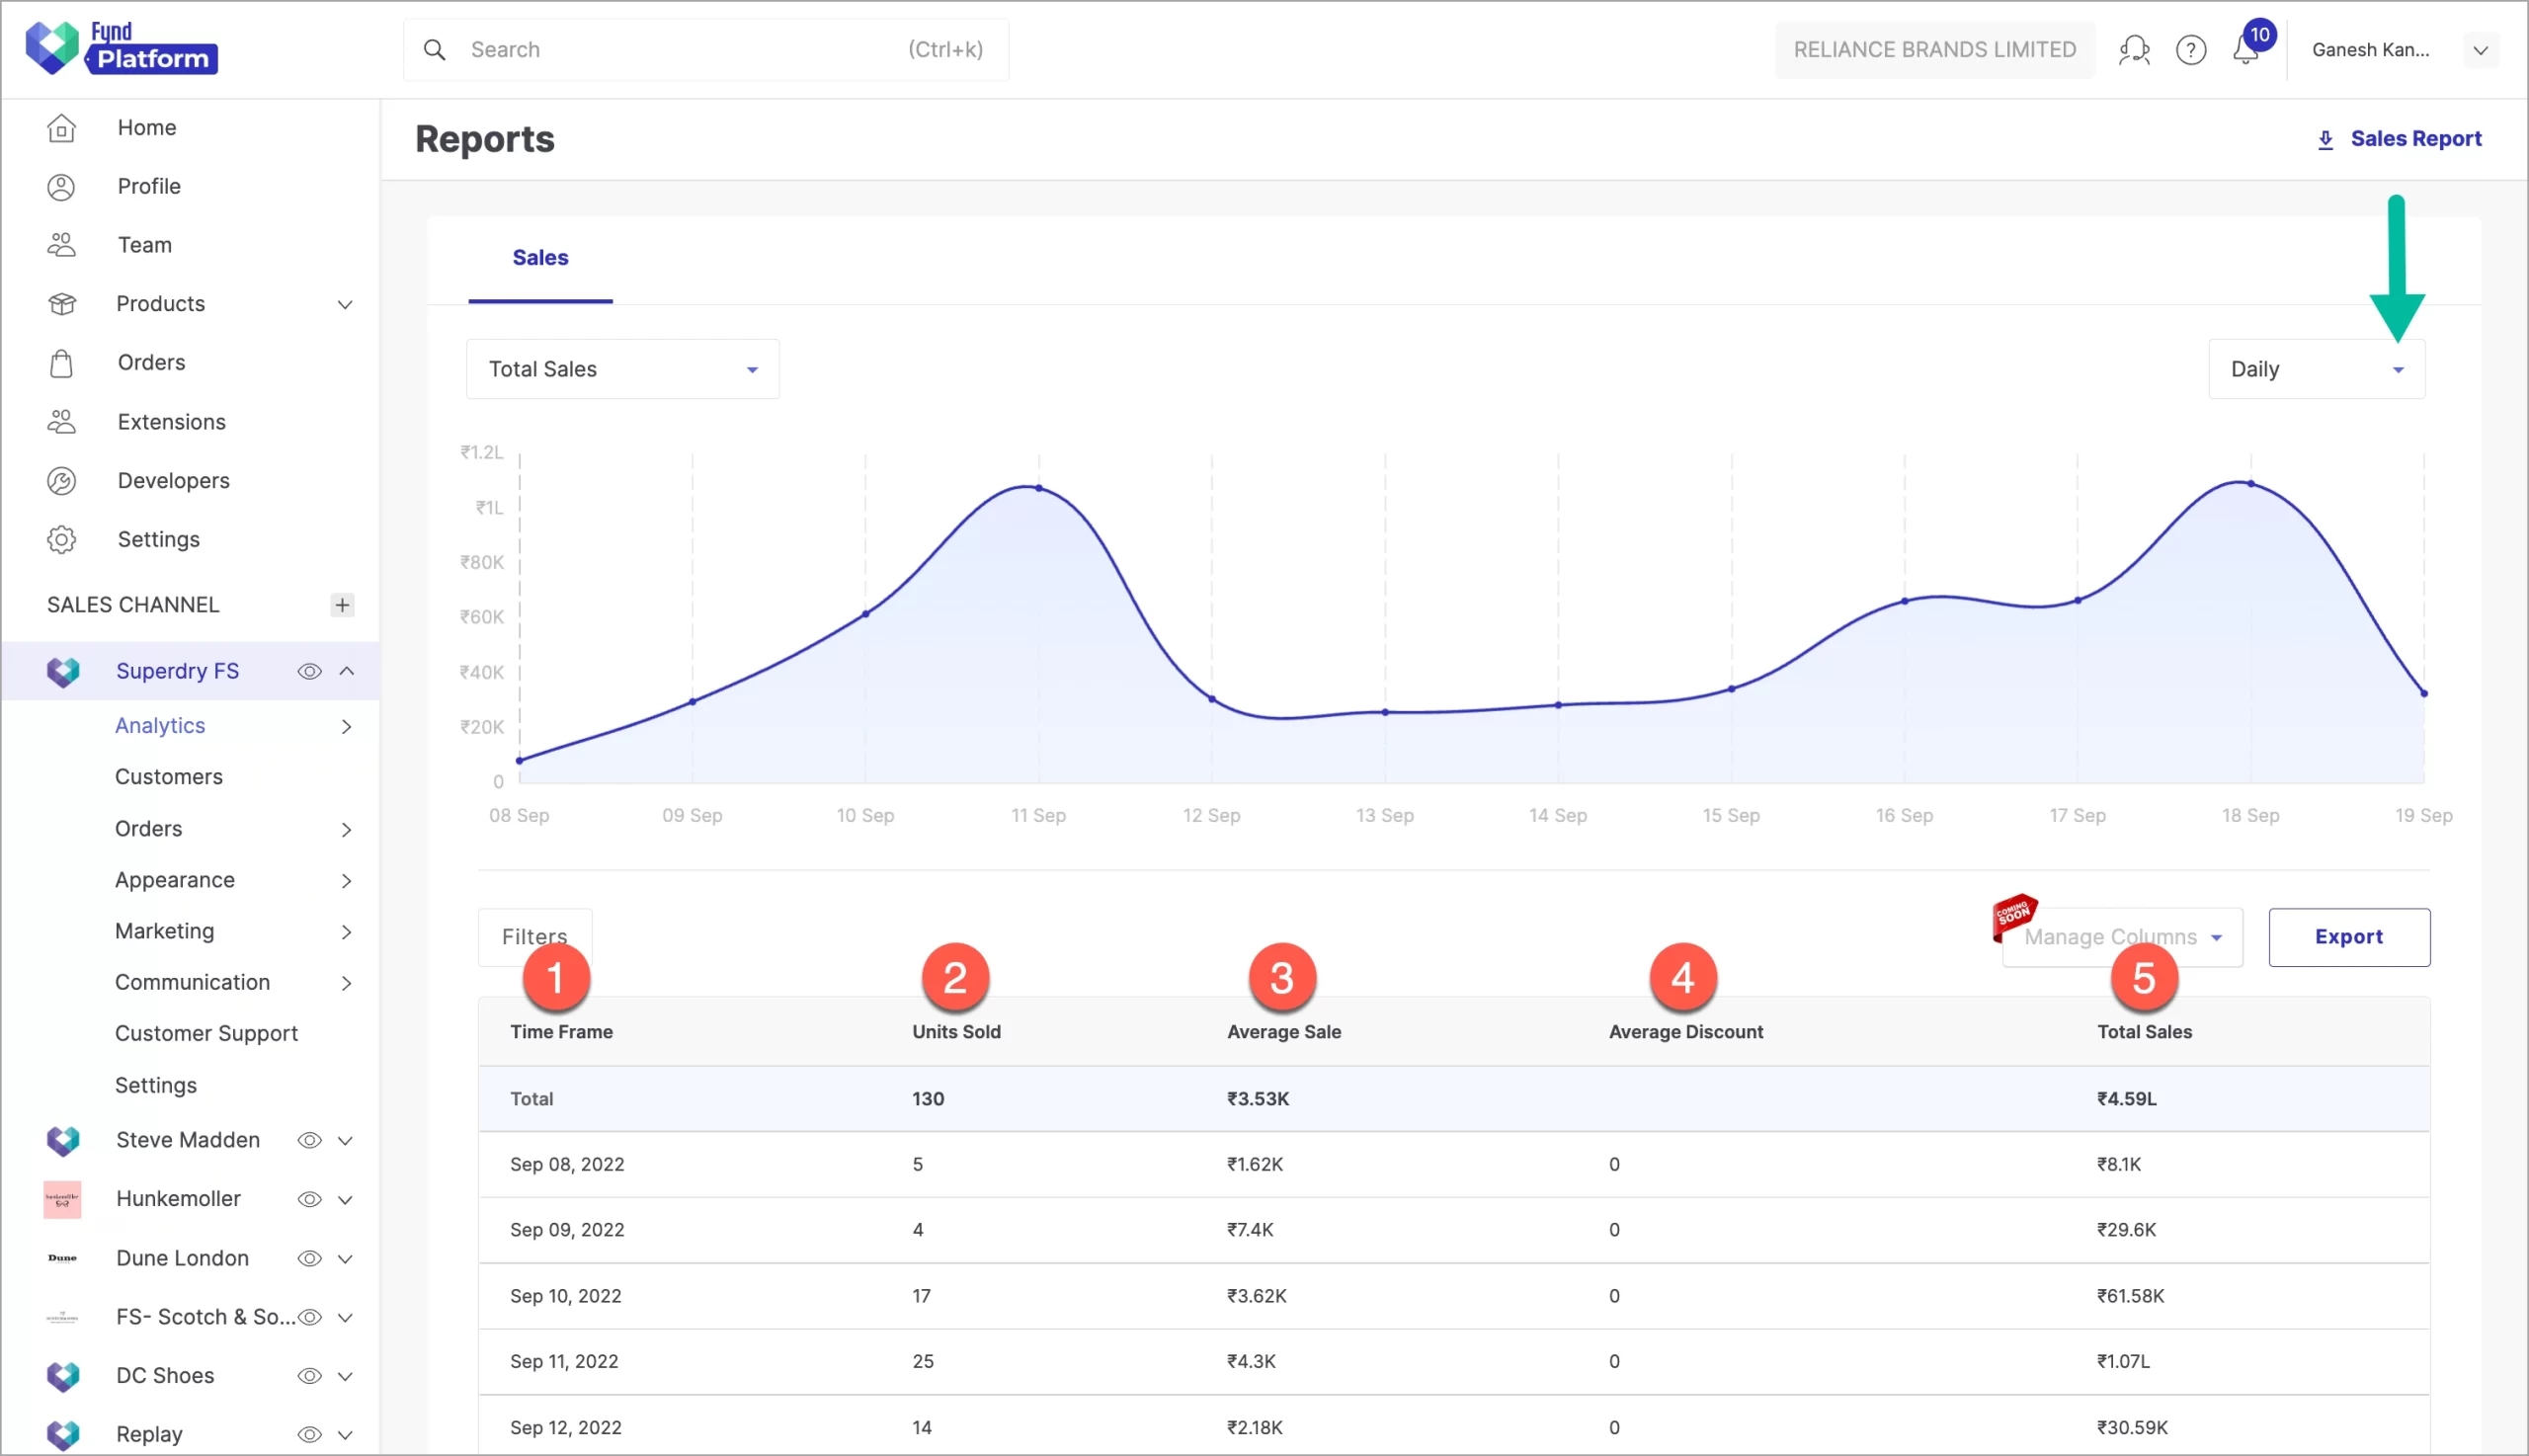Click the Team people icon

coord(61,245)
